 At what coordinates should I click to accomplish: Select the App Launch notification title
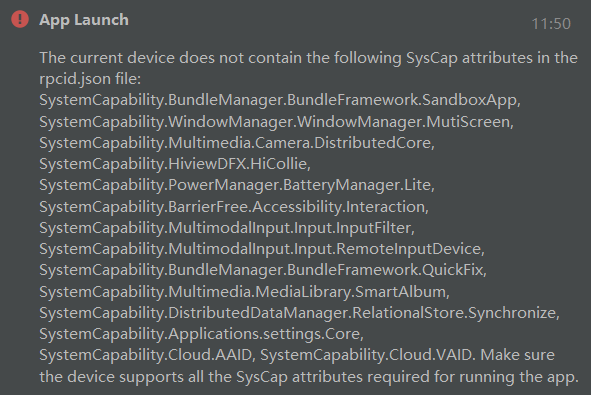pos(84,20)
